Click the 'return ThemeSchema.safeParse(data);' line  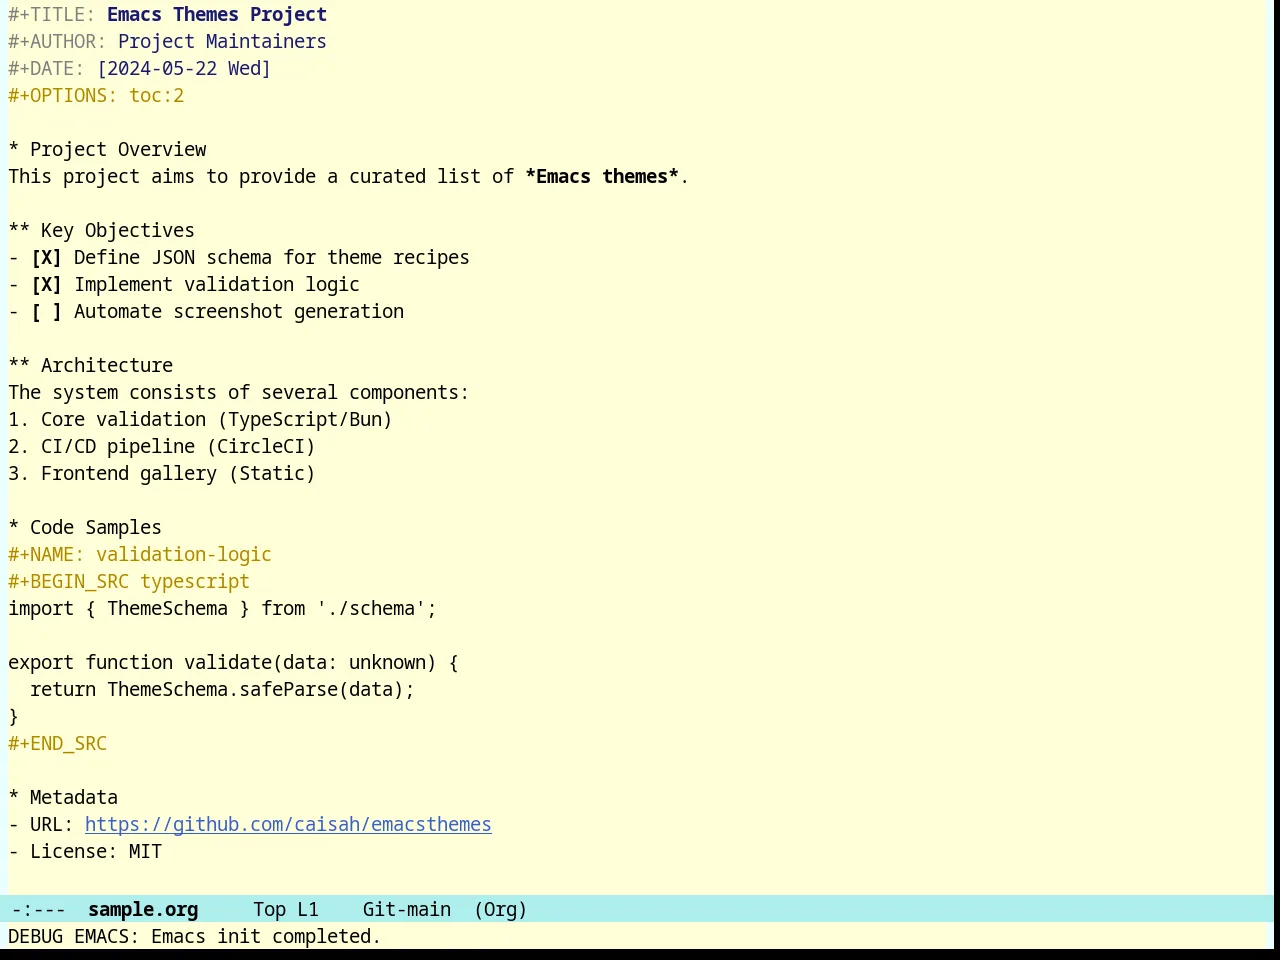pos(222,690)
